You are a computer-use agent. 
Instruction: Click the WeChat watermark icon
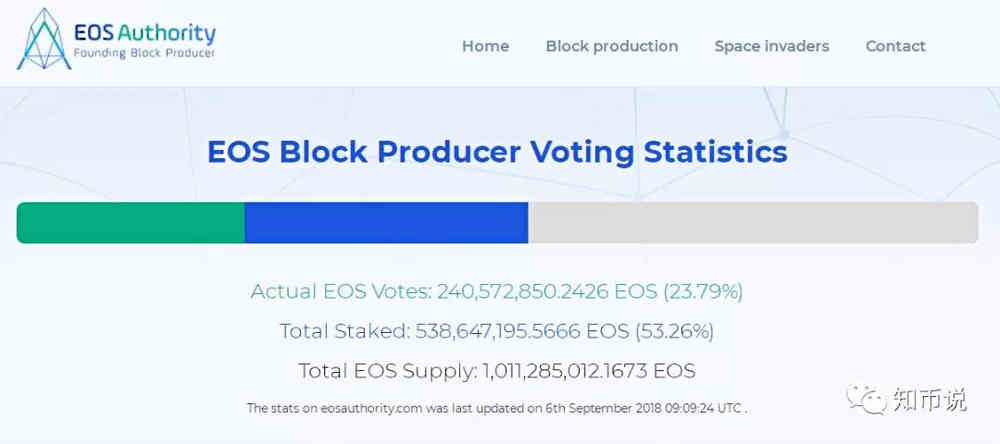click(x=867, y=399)
